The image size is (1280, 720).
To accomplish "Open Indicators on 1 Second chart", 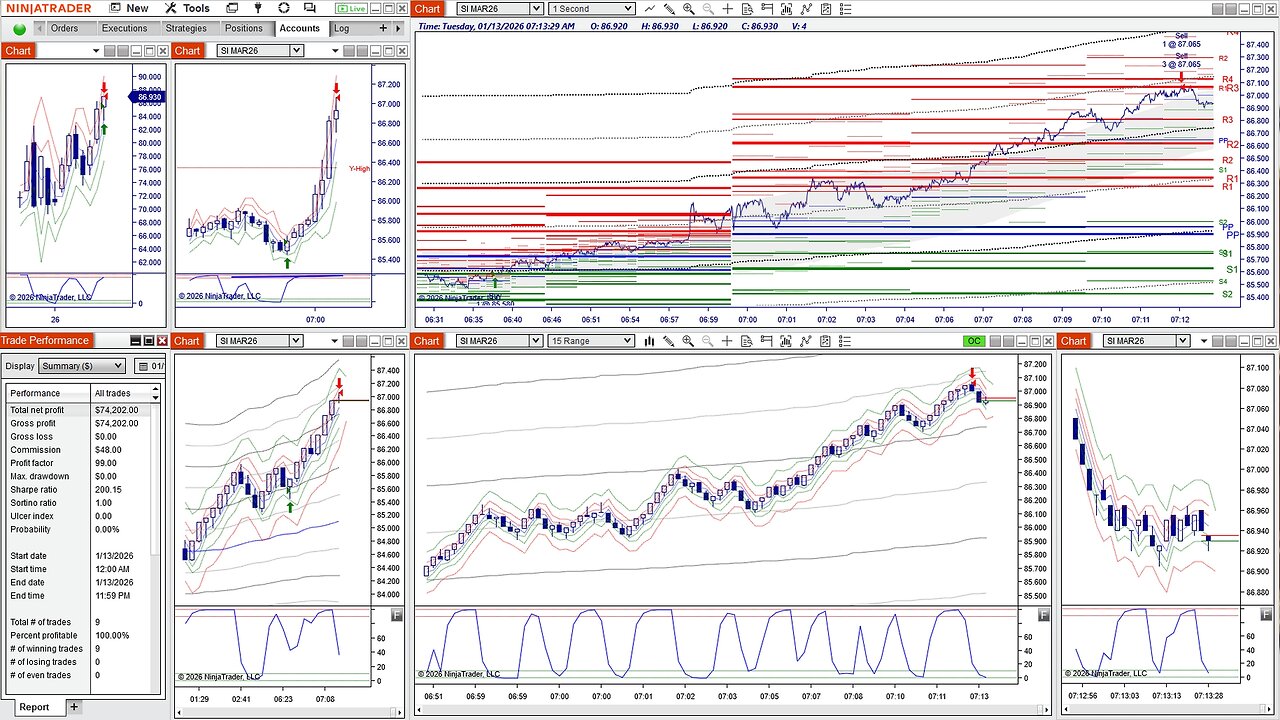I will tap(805, 8).
